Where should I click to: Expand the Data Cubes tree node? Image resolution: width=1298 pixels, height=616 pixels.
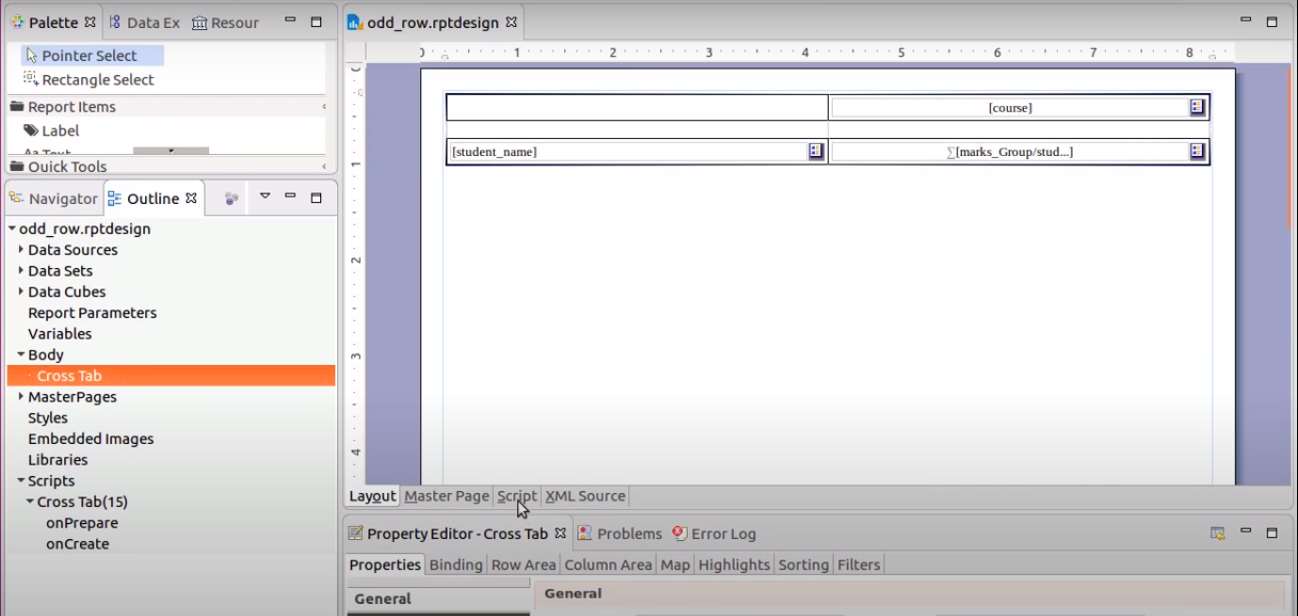point(21,292)
